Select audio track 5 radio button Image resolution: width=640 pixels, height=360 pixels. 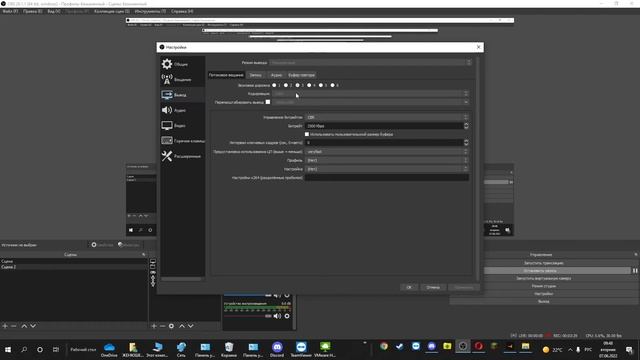(x=321, y=85)
